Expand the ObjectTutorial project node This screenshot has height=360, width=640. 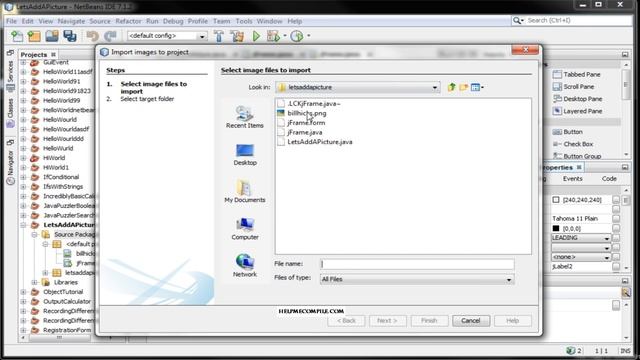coord(24,292)
